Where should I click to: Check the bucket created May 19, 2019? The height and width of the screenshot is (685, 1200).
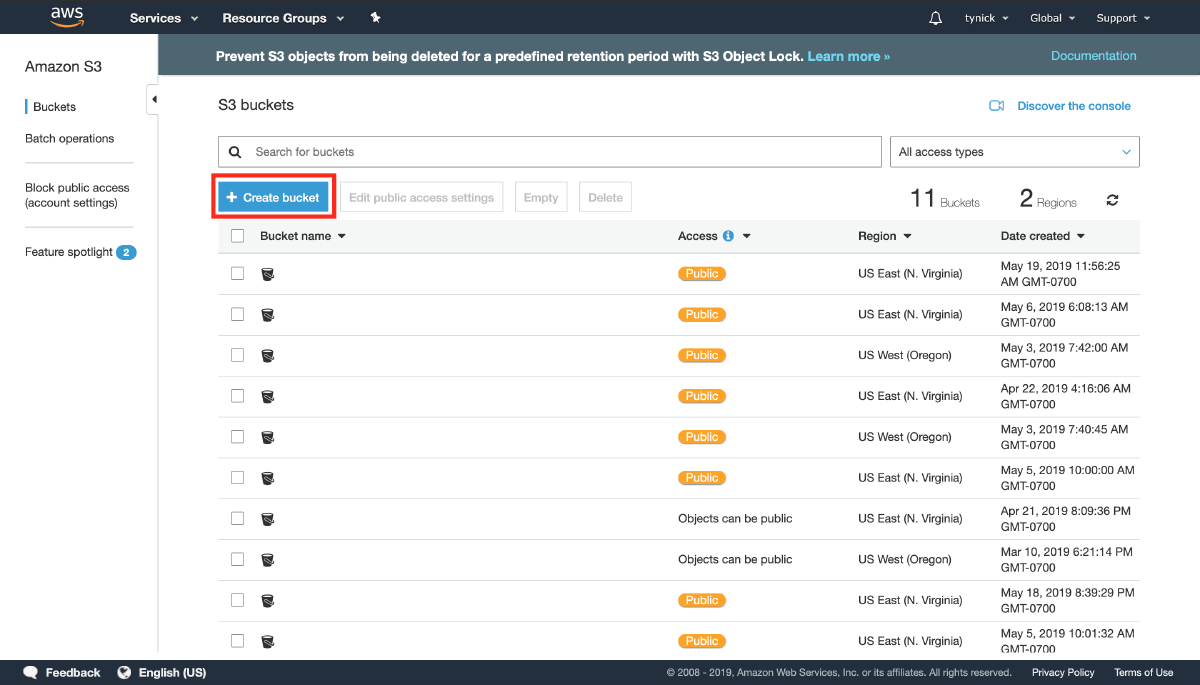[x=237, y=273]
